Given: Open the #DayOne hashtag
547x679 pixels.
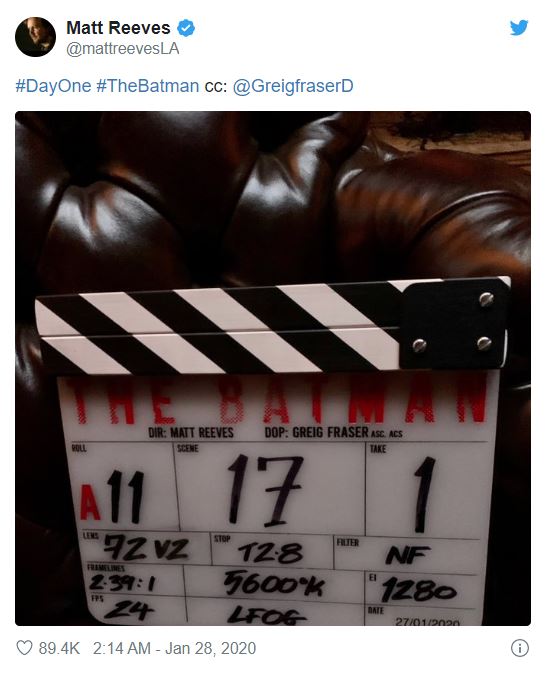Looking at the screenshot, I should [x=53, y=86].
